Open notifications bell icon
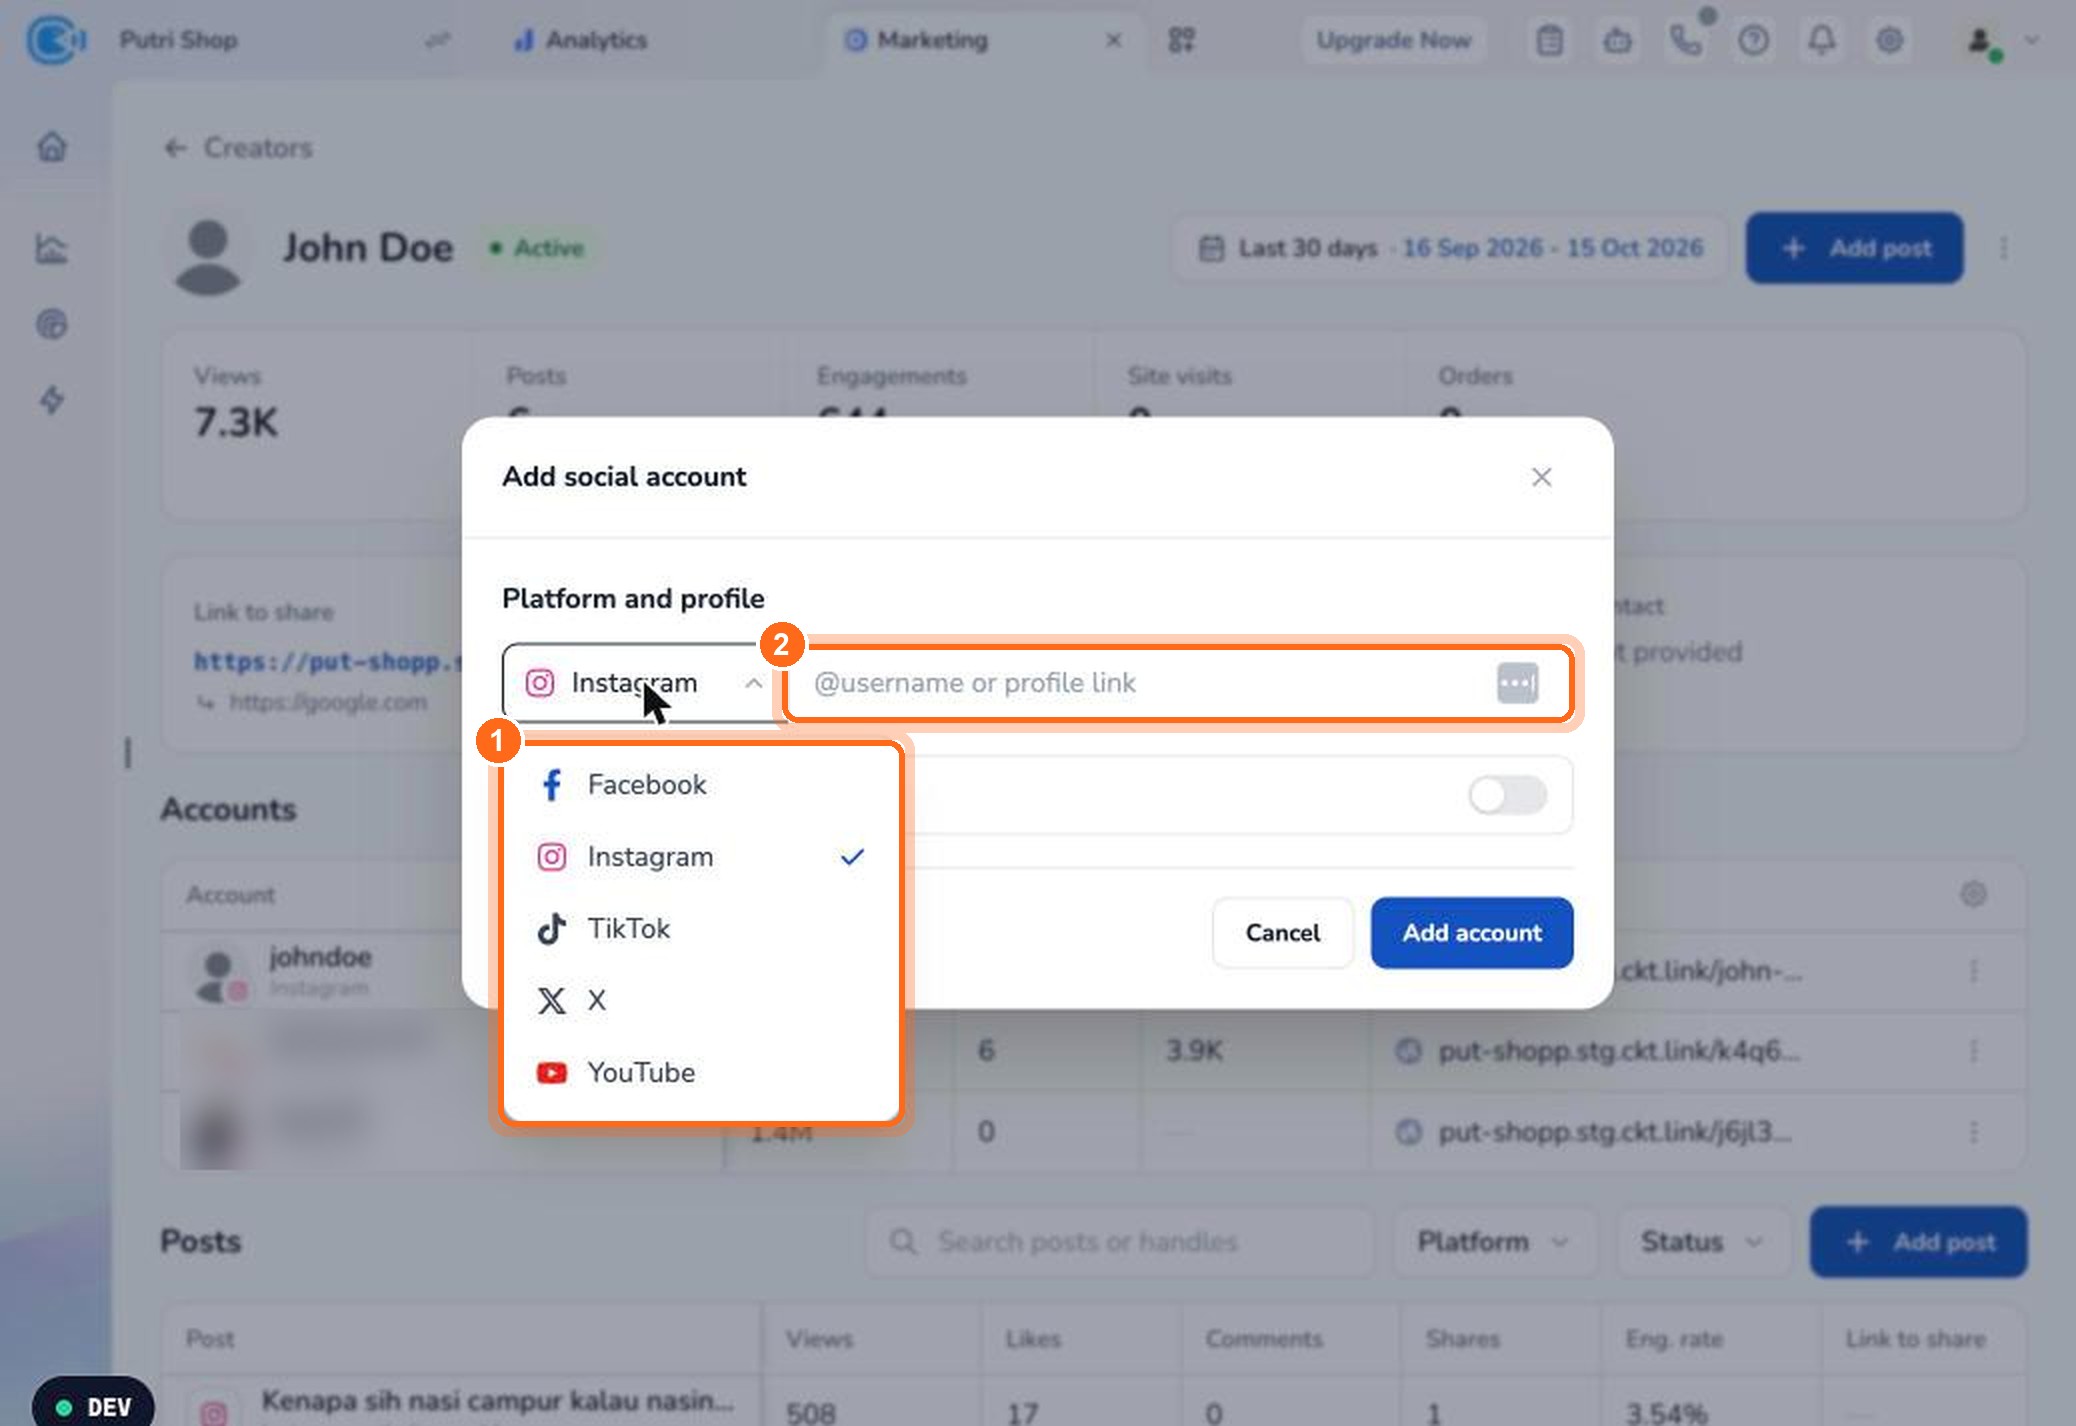Image resolution: width=2076 pixels, height=1426 pixels. tap(1822, 40)
